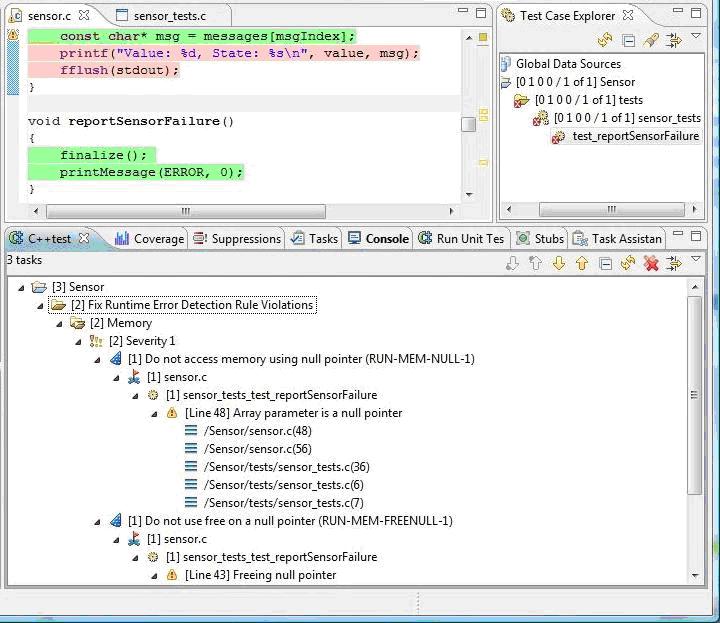
Task: Collapse the [2] Memory tree node
Action: [59, 323]
